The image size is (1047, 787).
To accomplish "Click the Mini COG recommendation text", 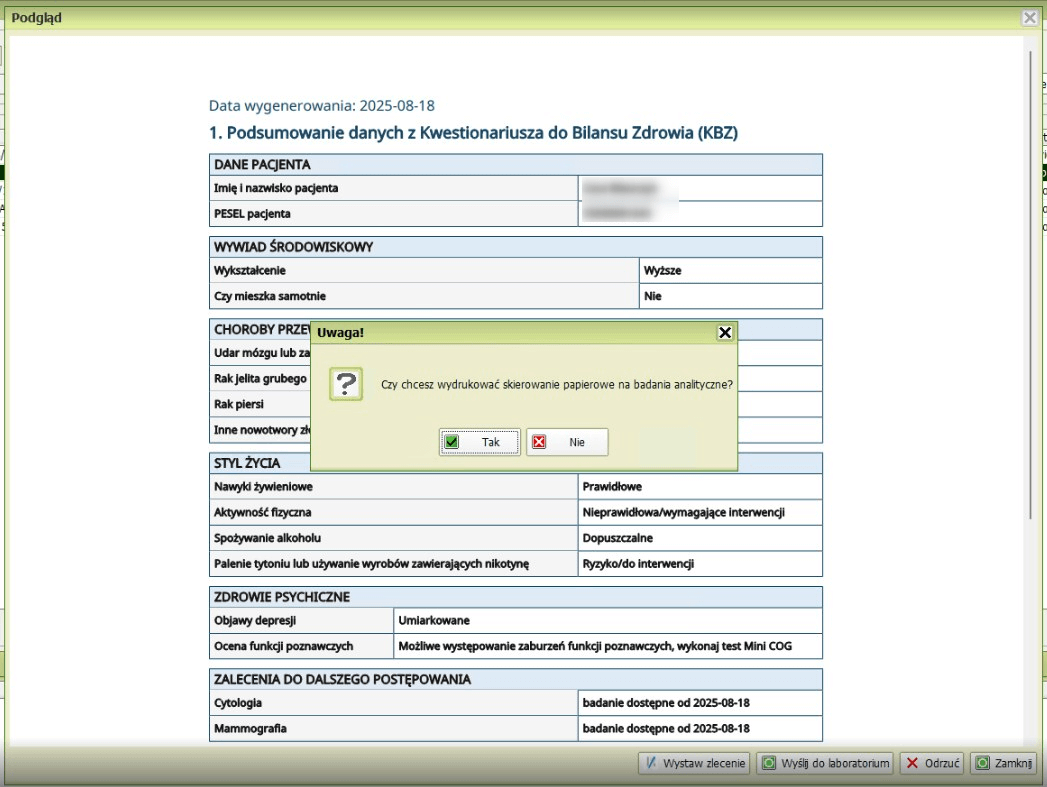I will (595, 646).
